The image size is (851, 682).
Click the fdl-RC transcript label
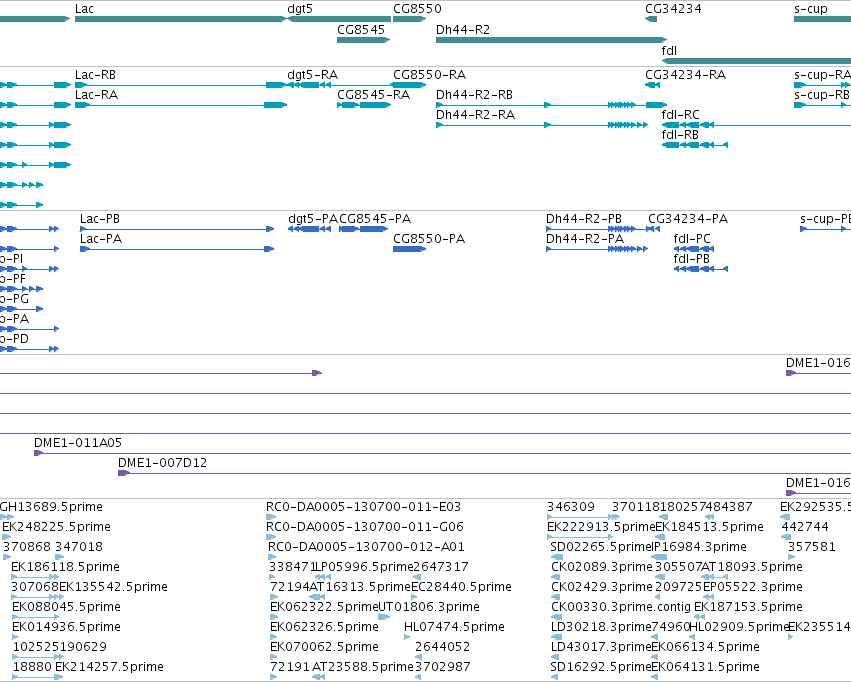coord(681,115)
